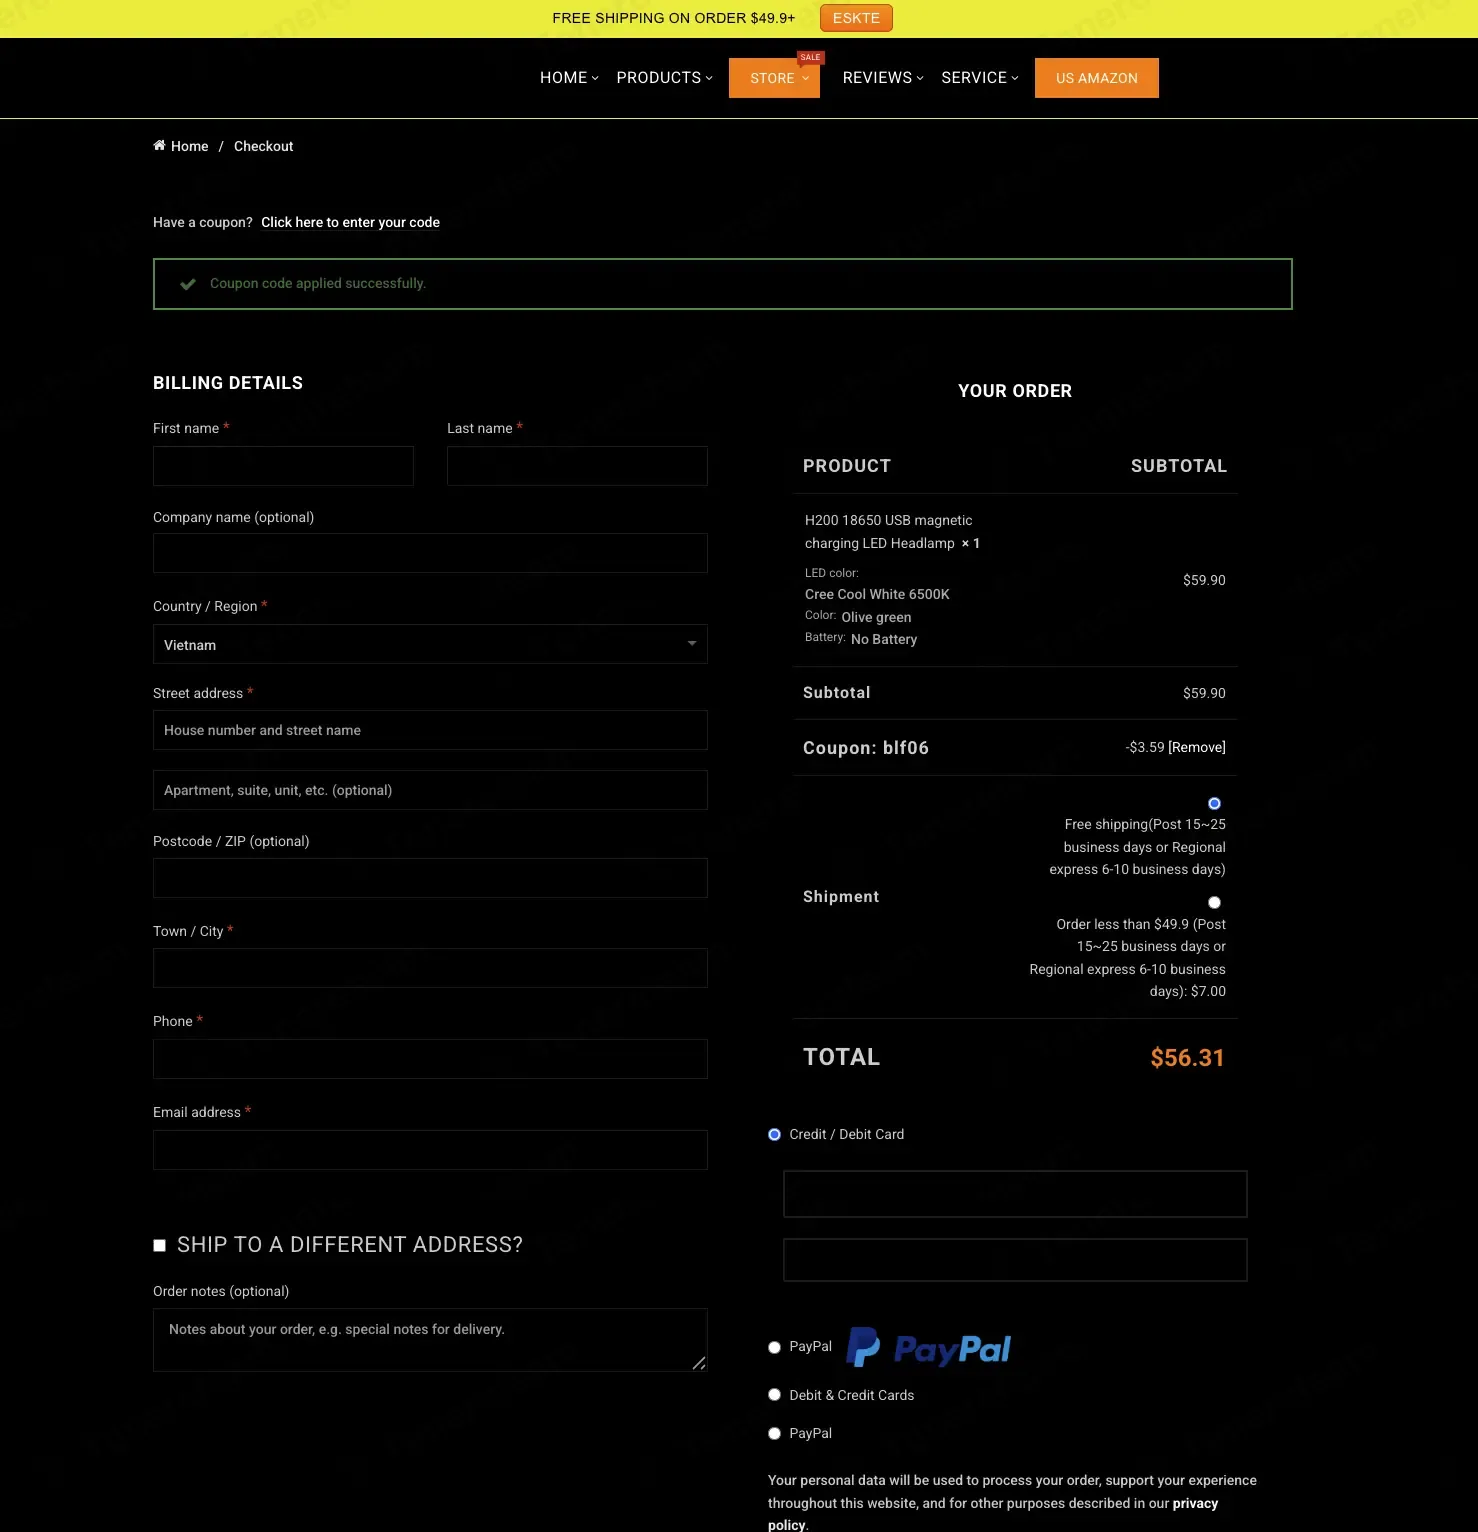This screenshot has height=1532, width=1478.
Task: Expand the PRODUCTS menu chevron
Action: (x=709, y=78)
